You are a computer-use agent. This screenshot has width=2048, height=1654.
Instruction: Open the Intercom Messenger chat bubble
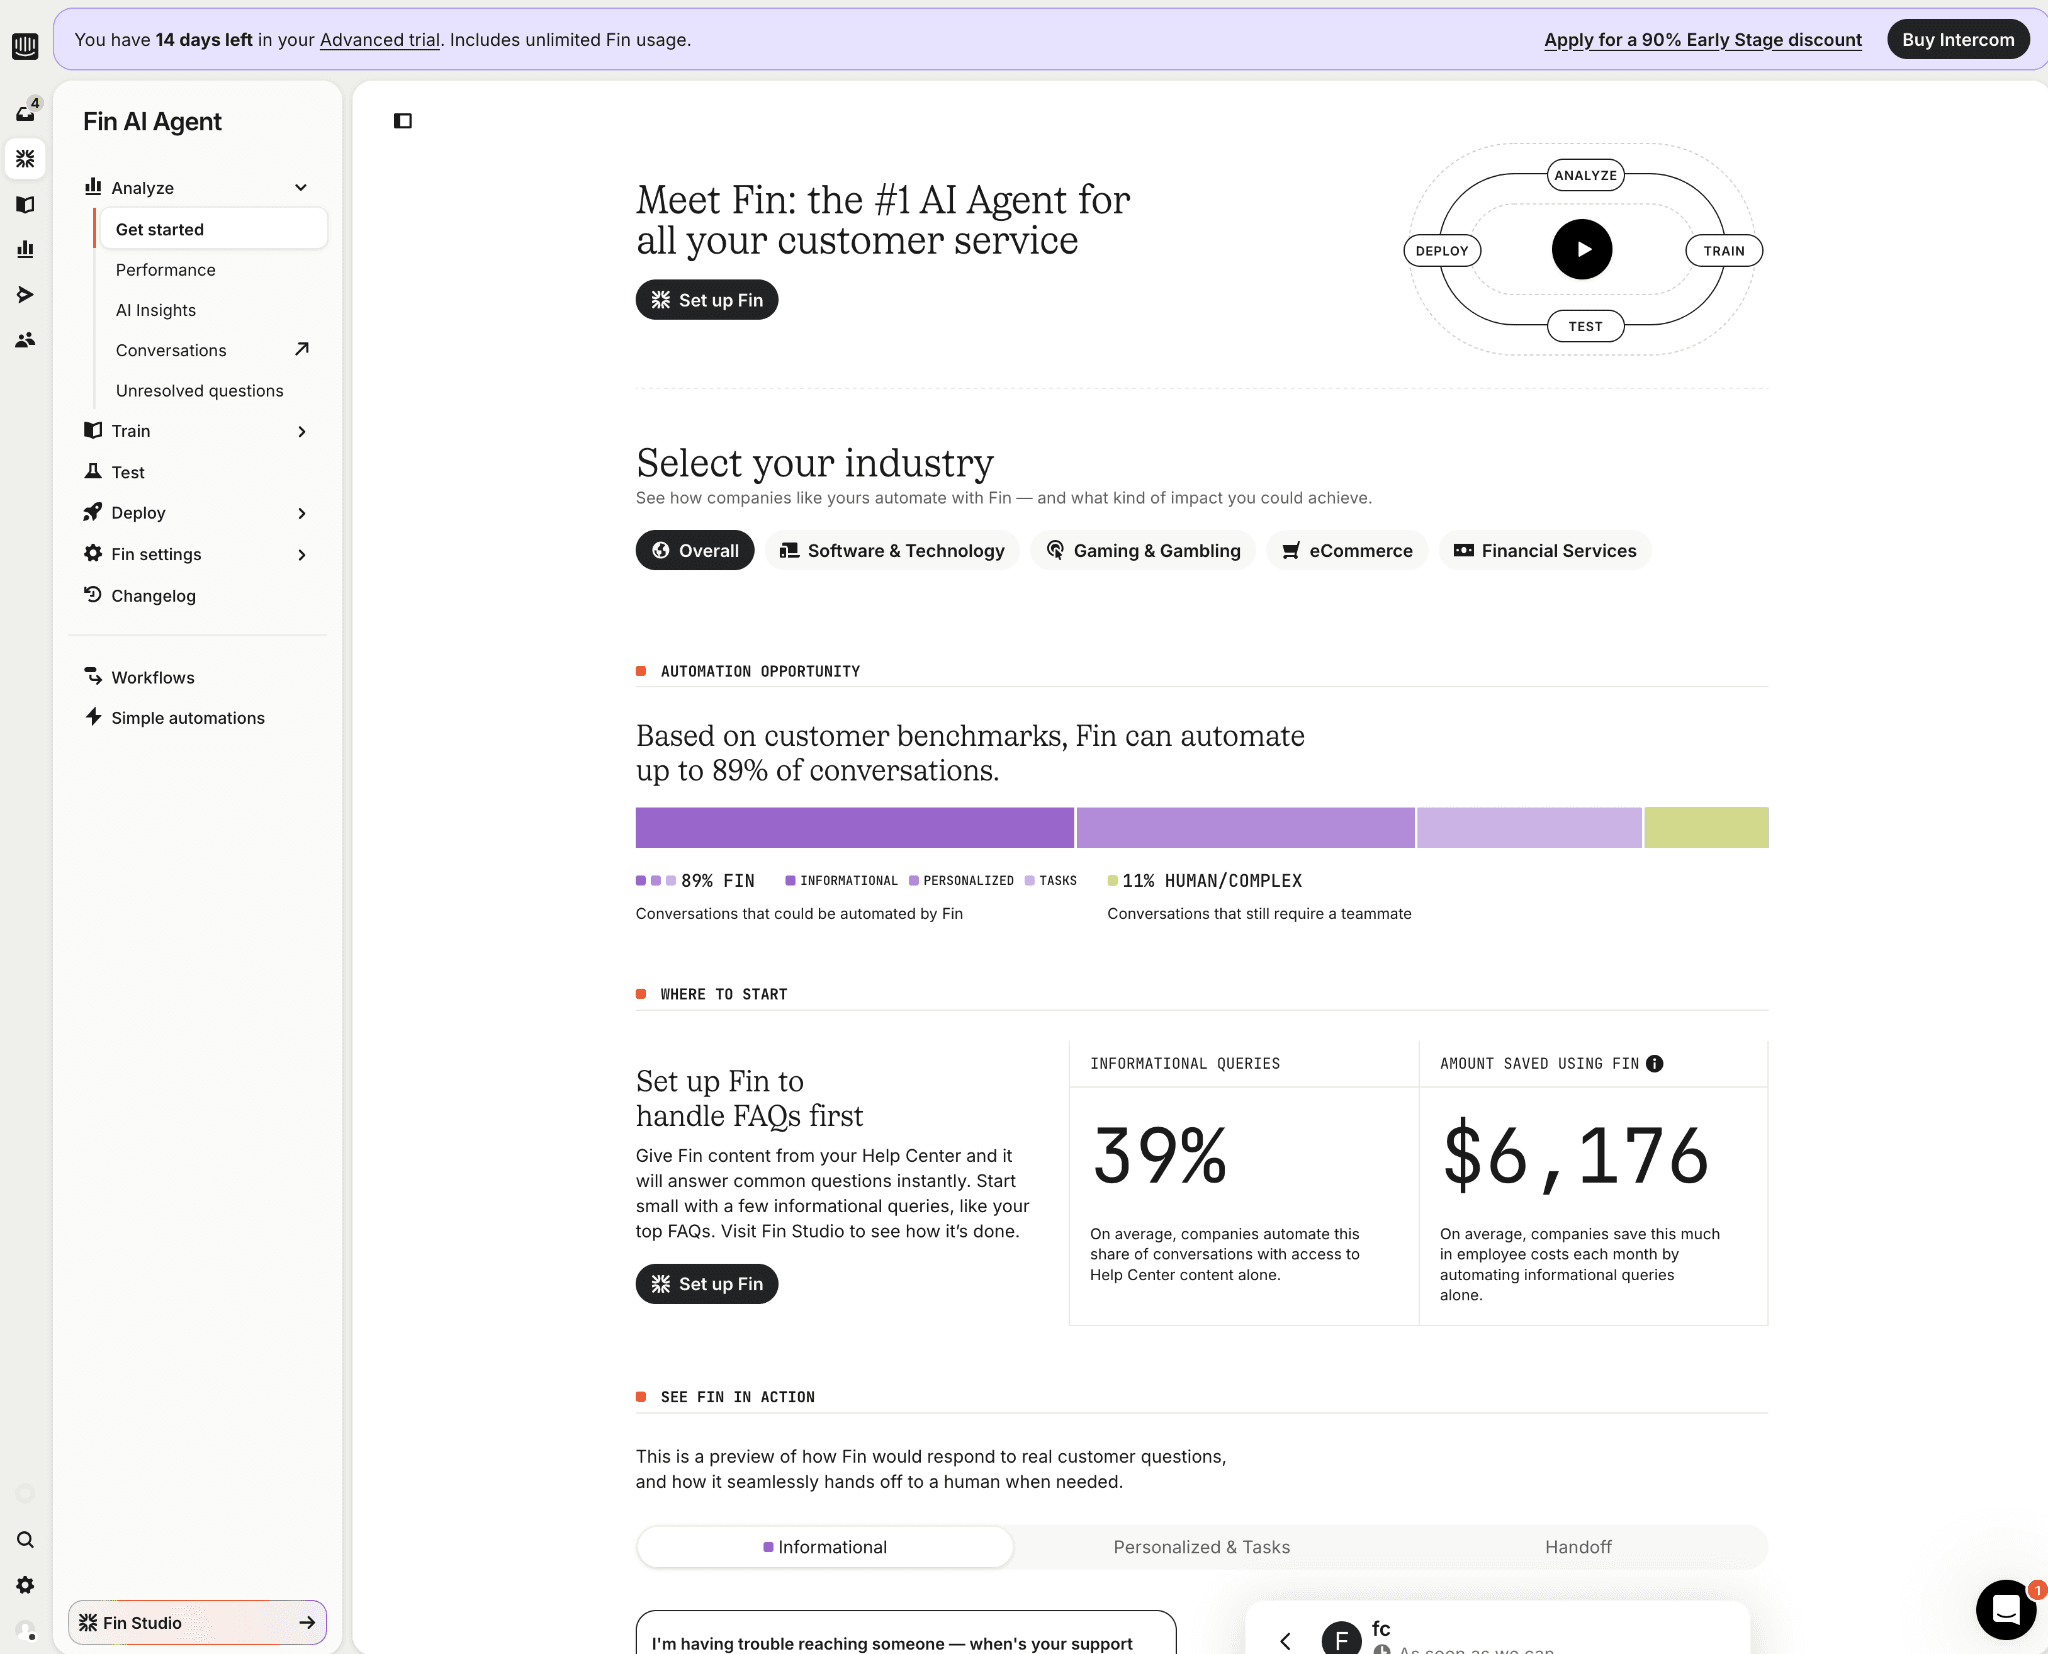tap(2005, 1609)
